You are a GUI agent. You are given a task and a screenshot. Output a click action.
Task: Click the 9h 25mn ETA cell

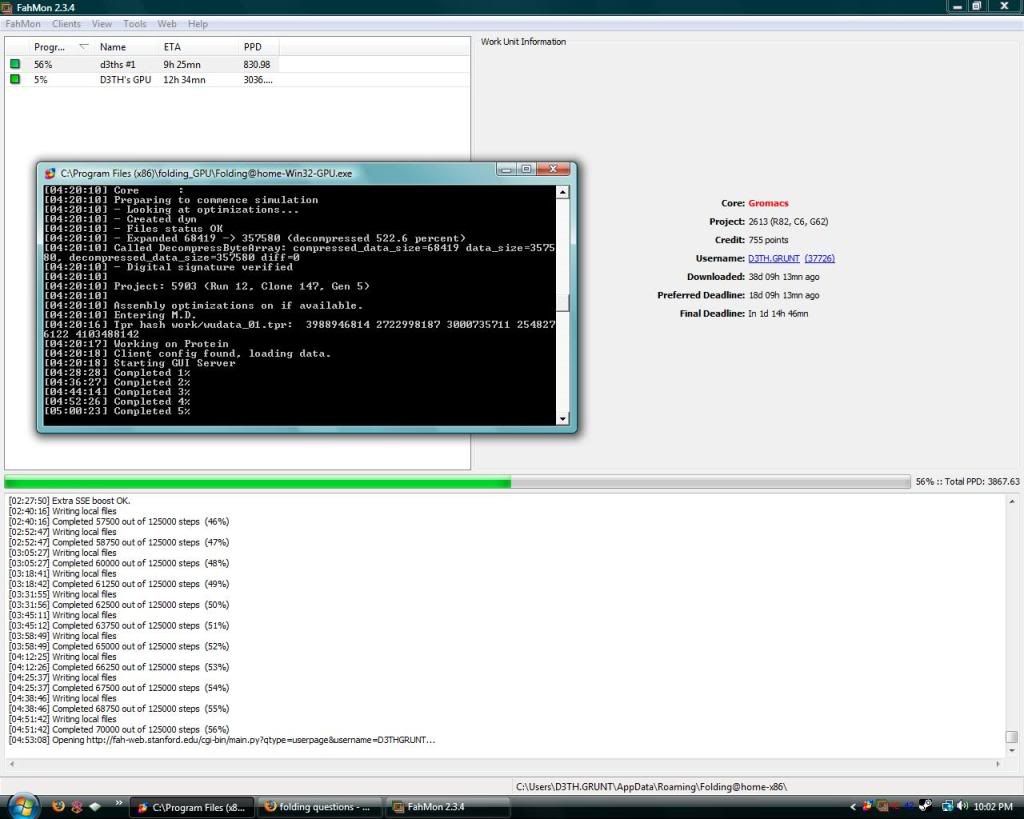pyautogui.click(x=182, y=65)
